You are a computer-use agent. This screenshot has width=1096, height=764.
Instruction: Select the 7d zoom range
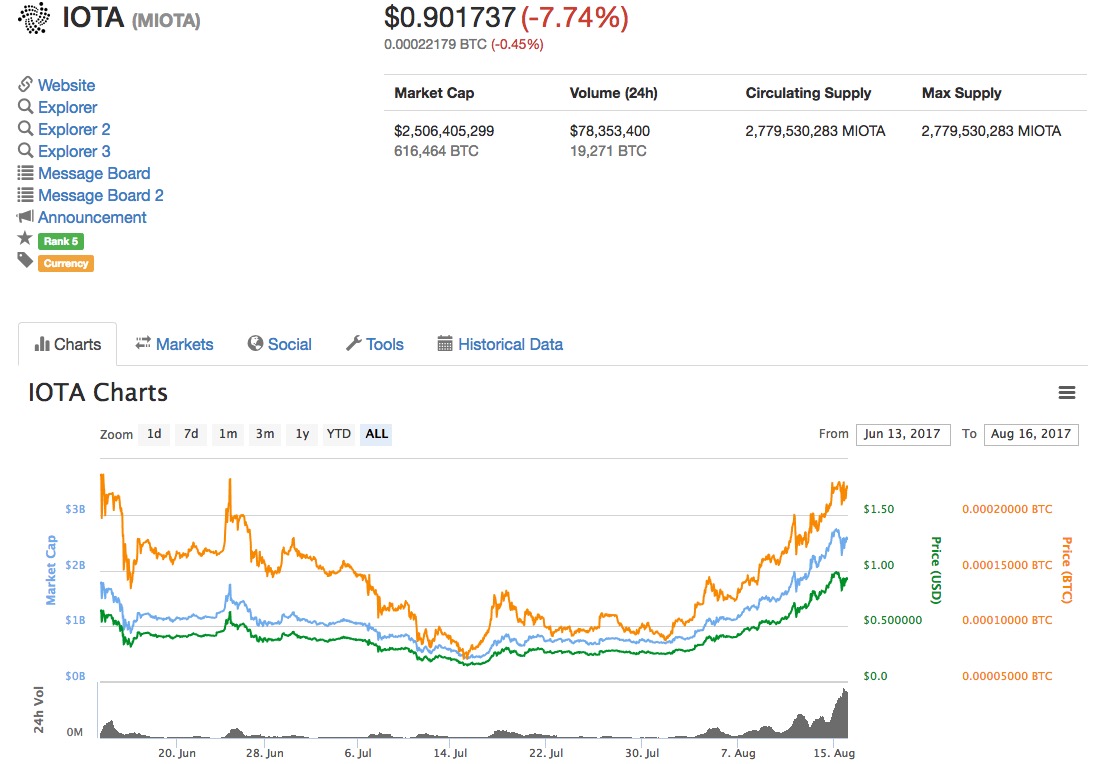[191, 434]
